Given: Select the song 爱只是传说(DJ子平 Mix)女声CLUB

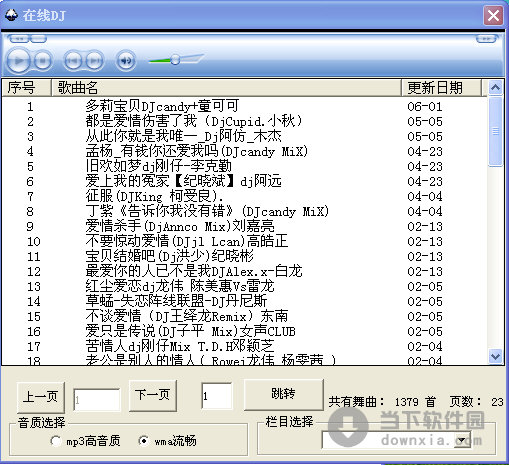Looking at the screenshot, I should pyautogui.click(x=190, y=331).
